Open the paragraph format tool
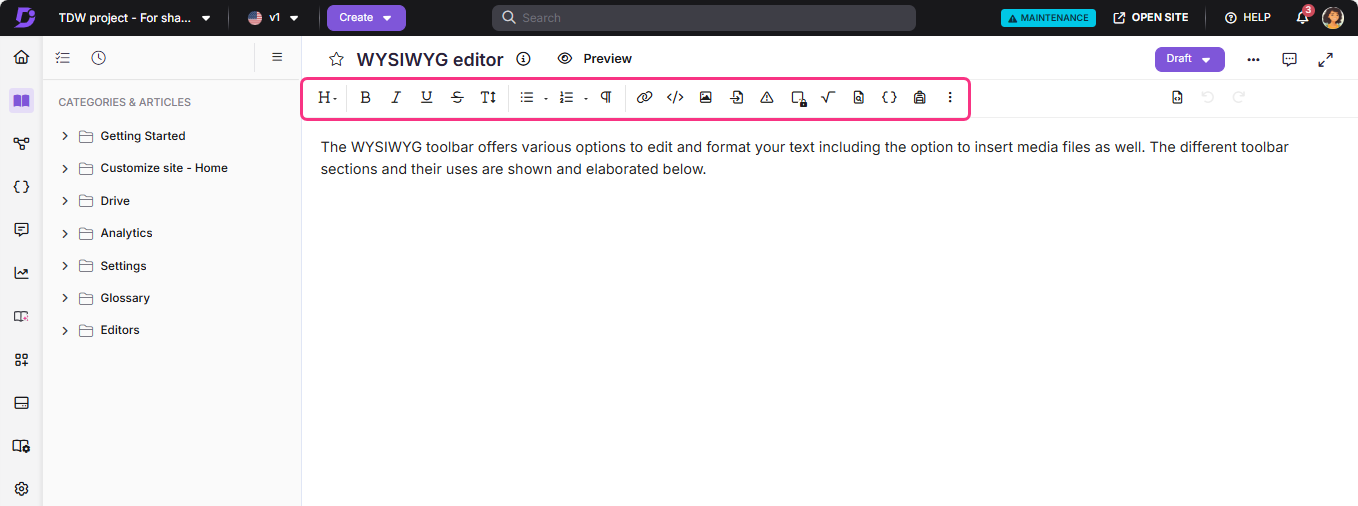 point(606,97)
